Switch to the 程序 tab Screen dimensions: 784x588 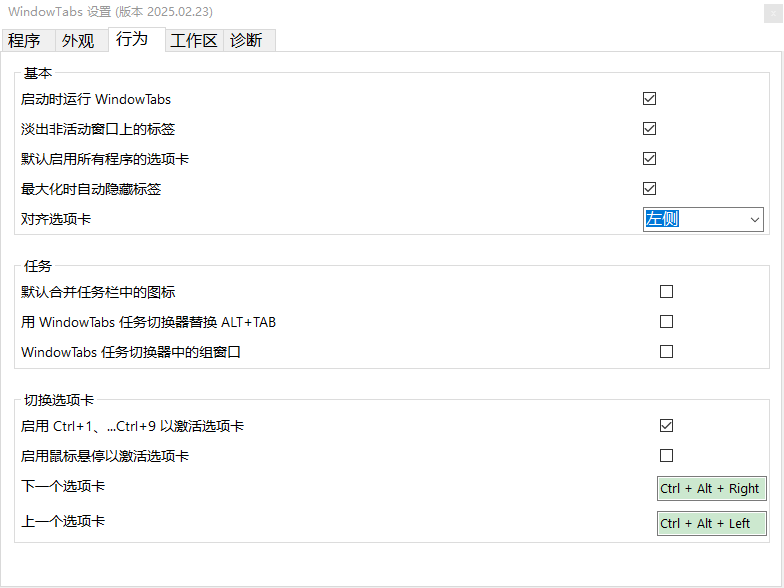(28, 40)
